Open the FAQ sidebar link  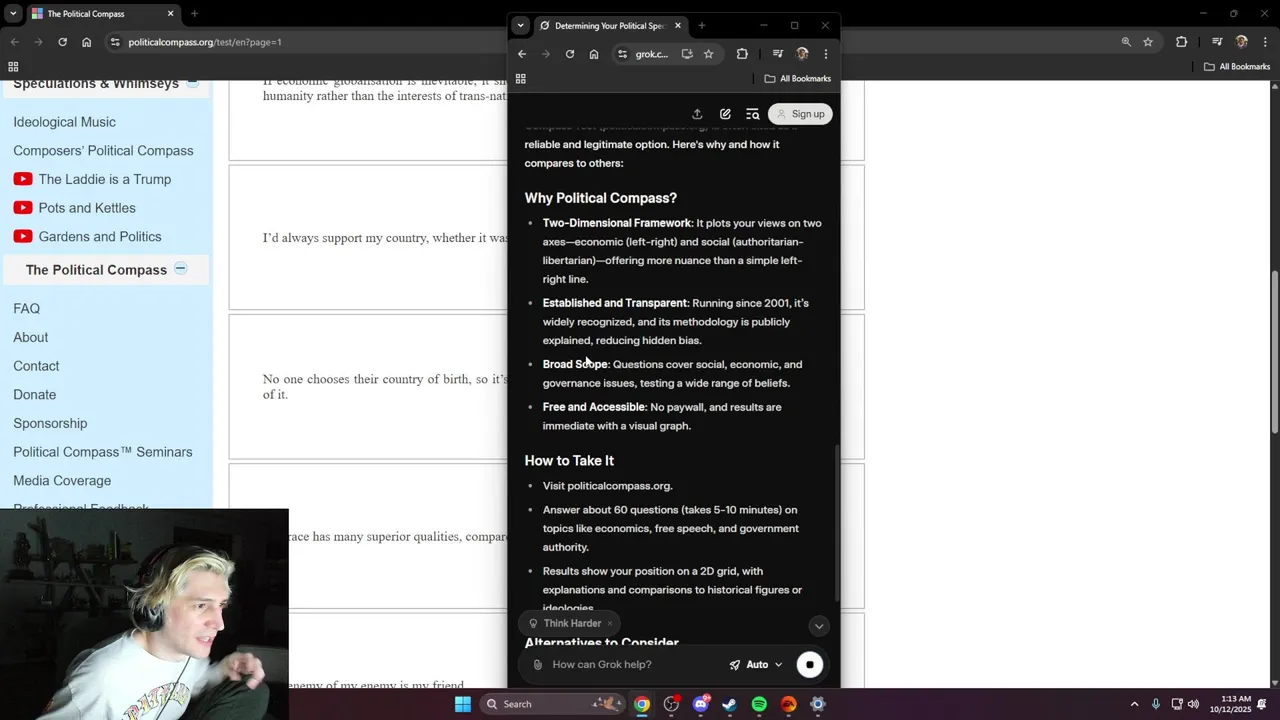coord(26,309)
